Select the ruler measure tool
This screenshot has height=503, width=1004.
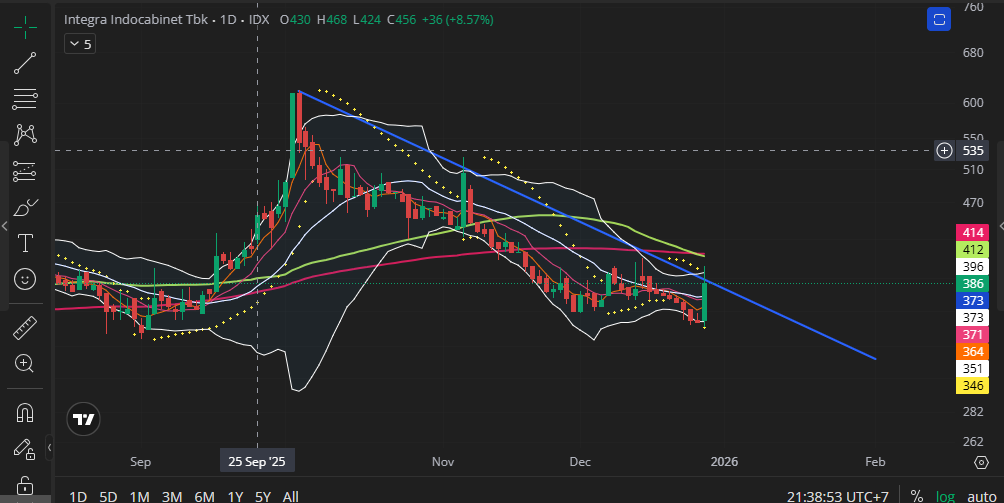pyautogui.click(x=25, y=327)
